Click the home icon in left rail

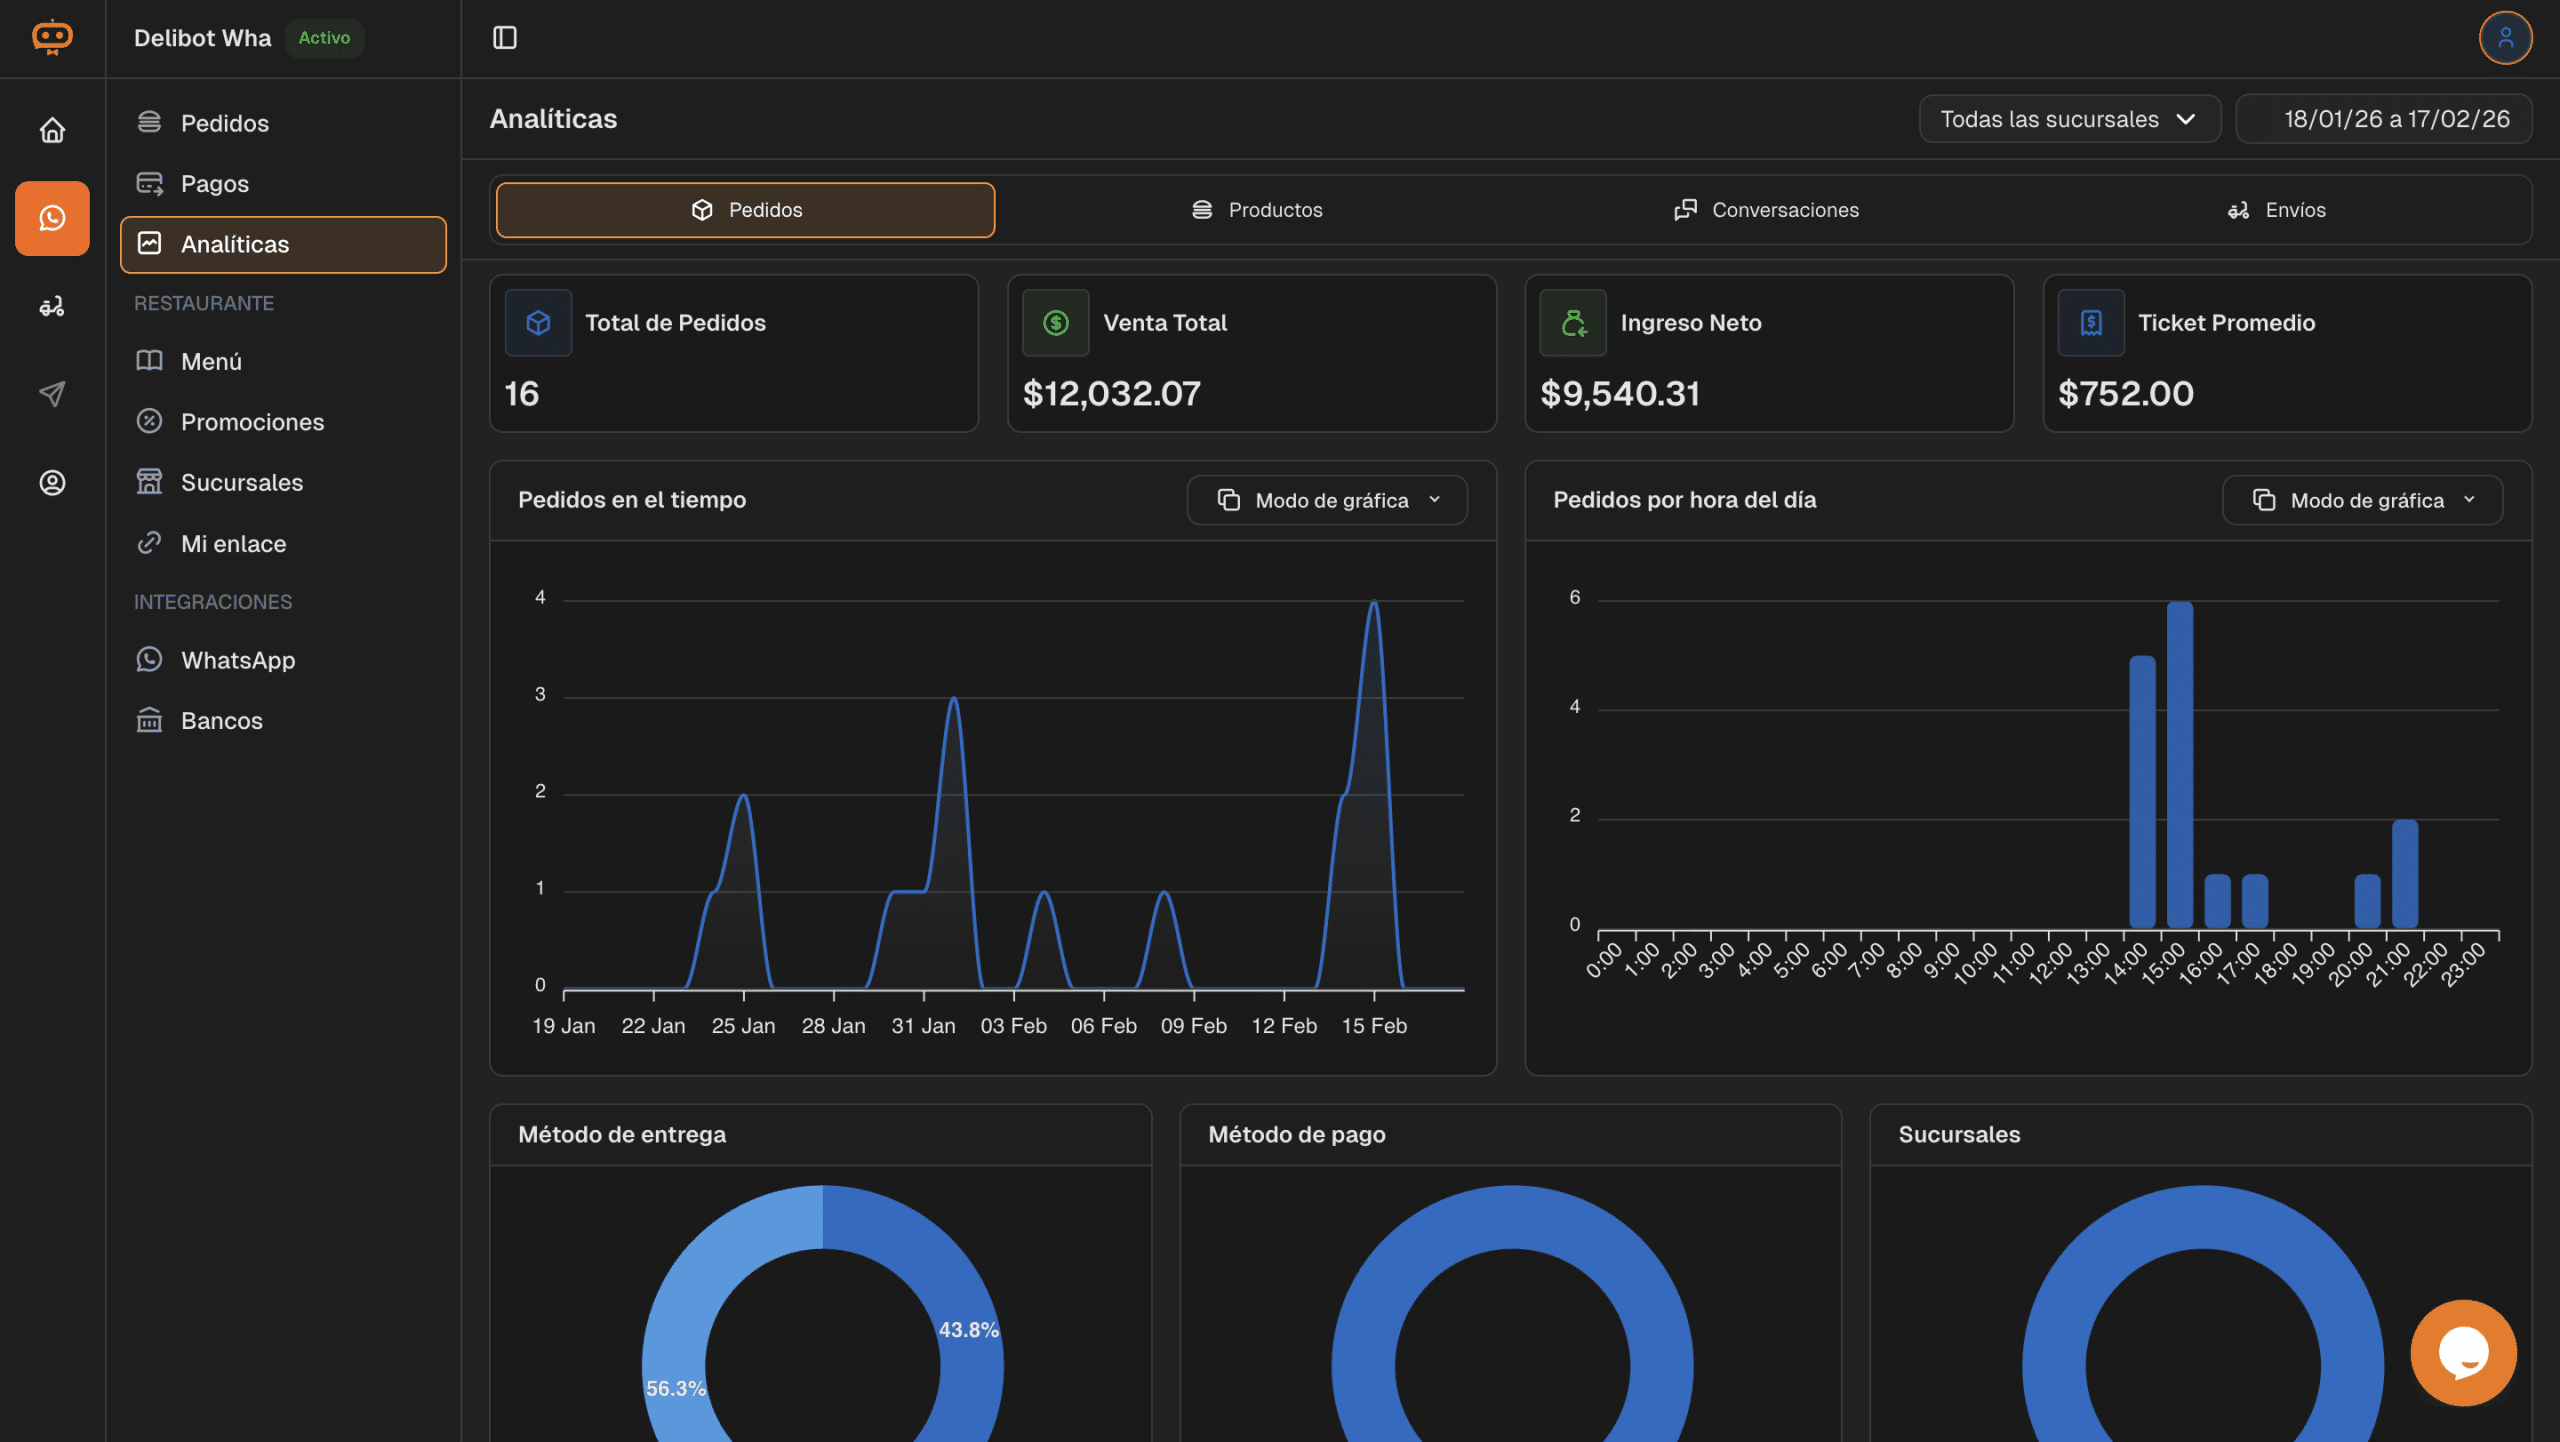coord(52,130)
